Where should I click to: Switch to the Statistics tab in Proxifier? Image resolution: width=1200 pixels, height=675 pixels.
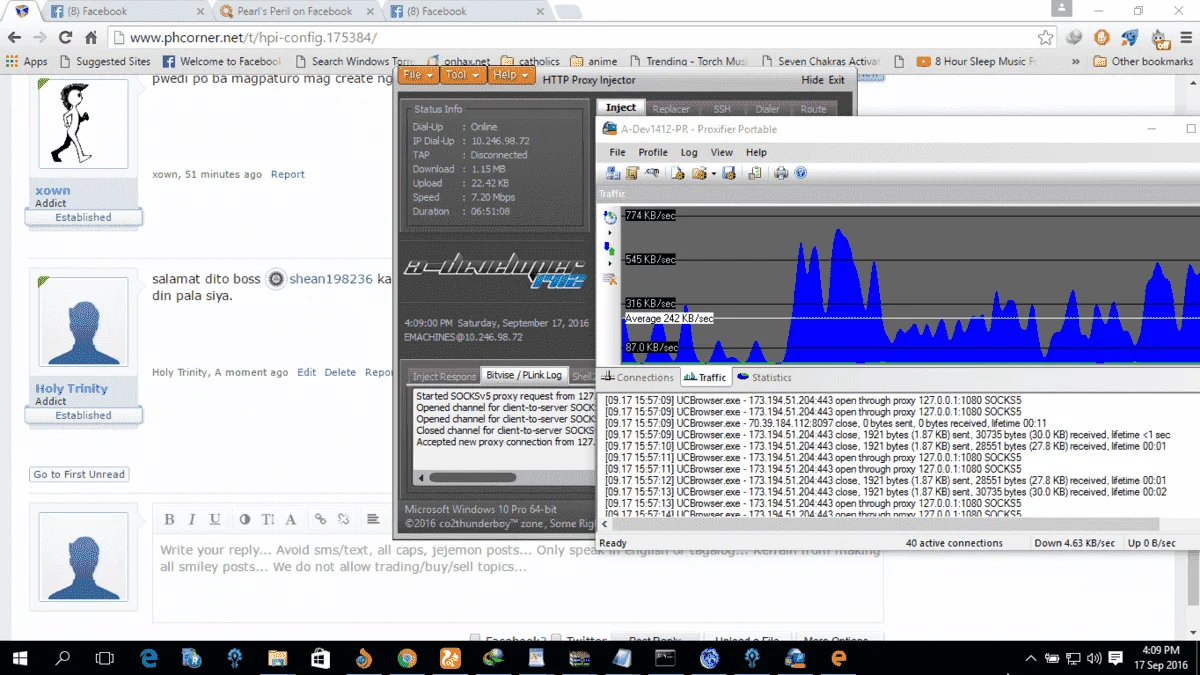tap(764, 377)
